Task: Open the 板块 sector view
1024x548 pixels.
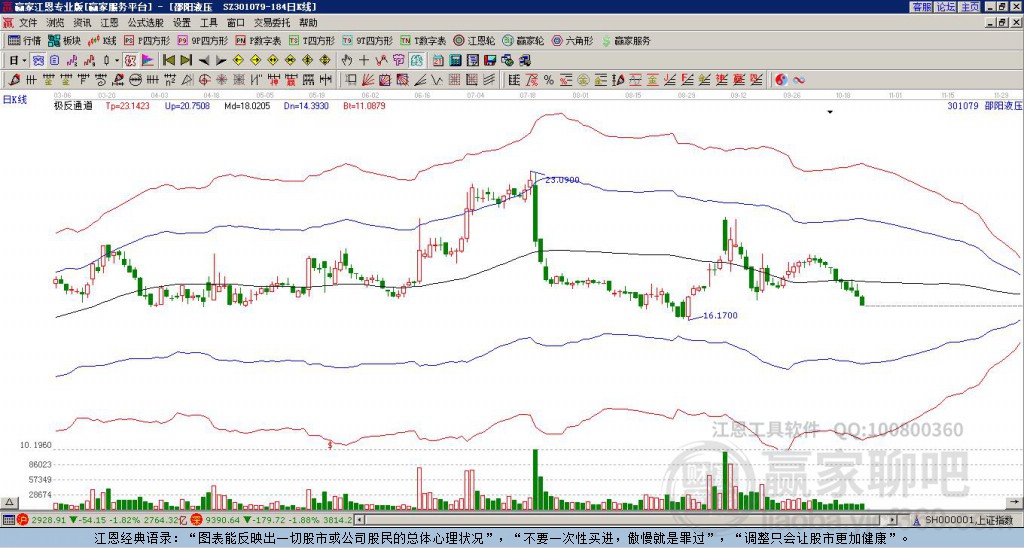Action: [65, 40]
